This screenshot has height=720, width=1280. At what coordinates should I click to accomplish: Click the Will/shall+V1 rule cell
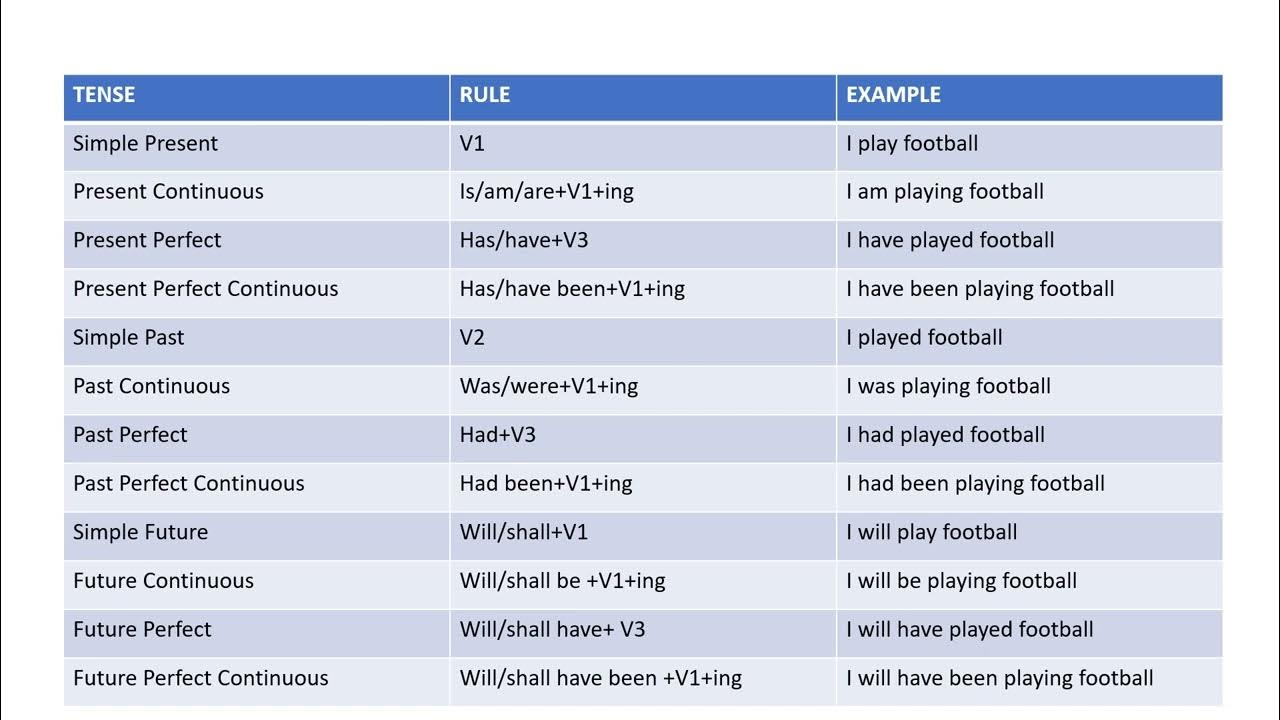524,532
